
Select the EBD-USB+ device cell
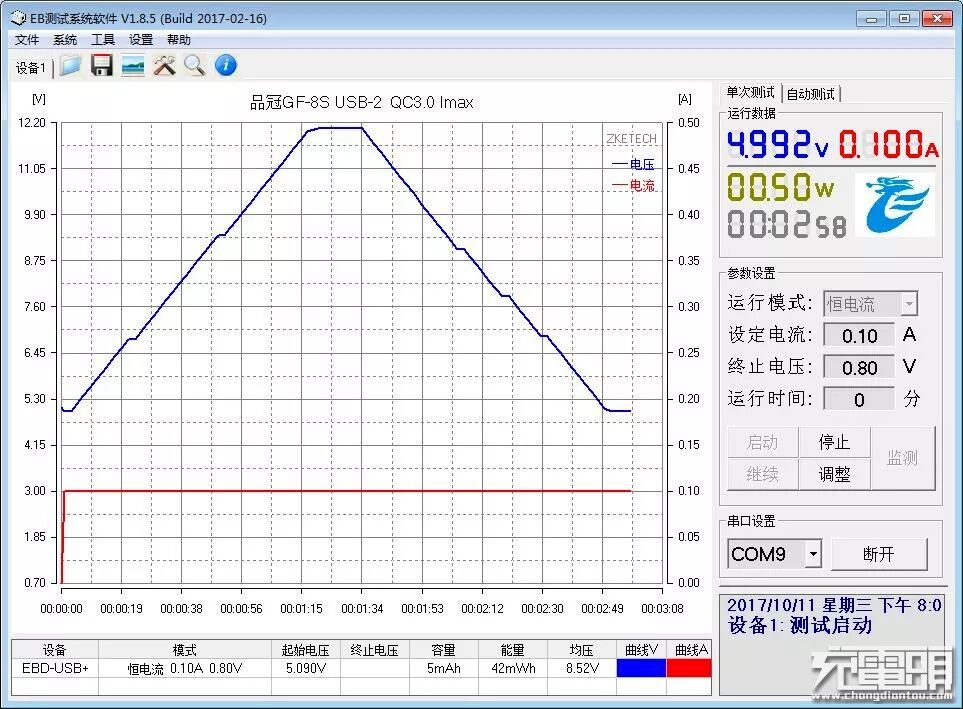coord(55,668)
